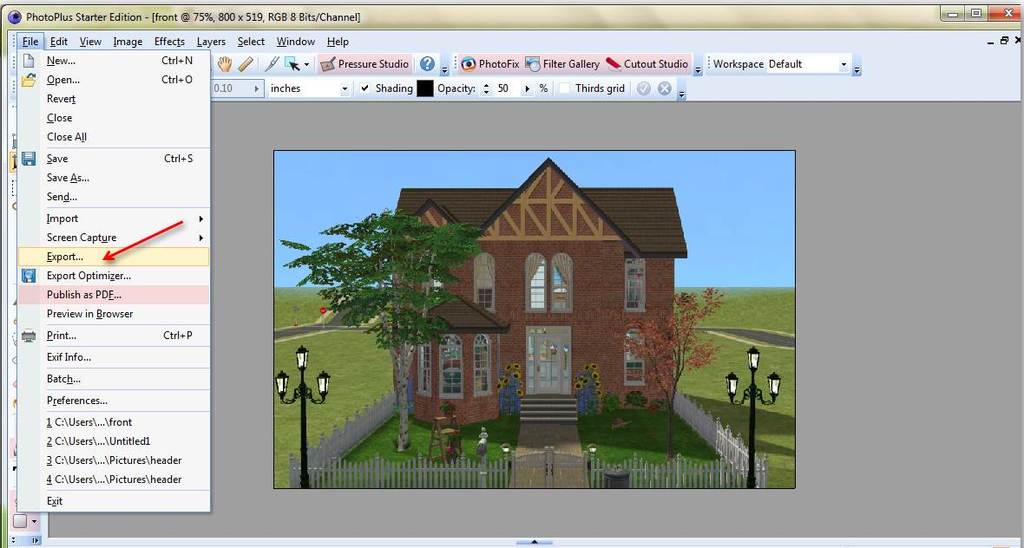Image resolution: width=1024 pixels, height=548 pixels.
Task: Click the Filter Gallery icon
Action: tap(533, 64)
